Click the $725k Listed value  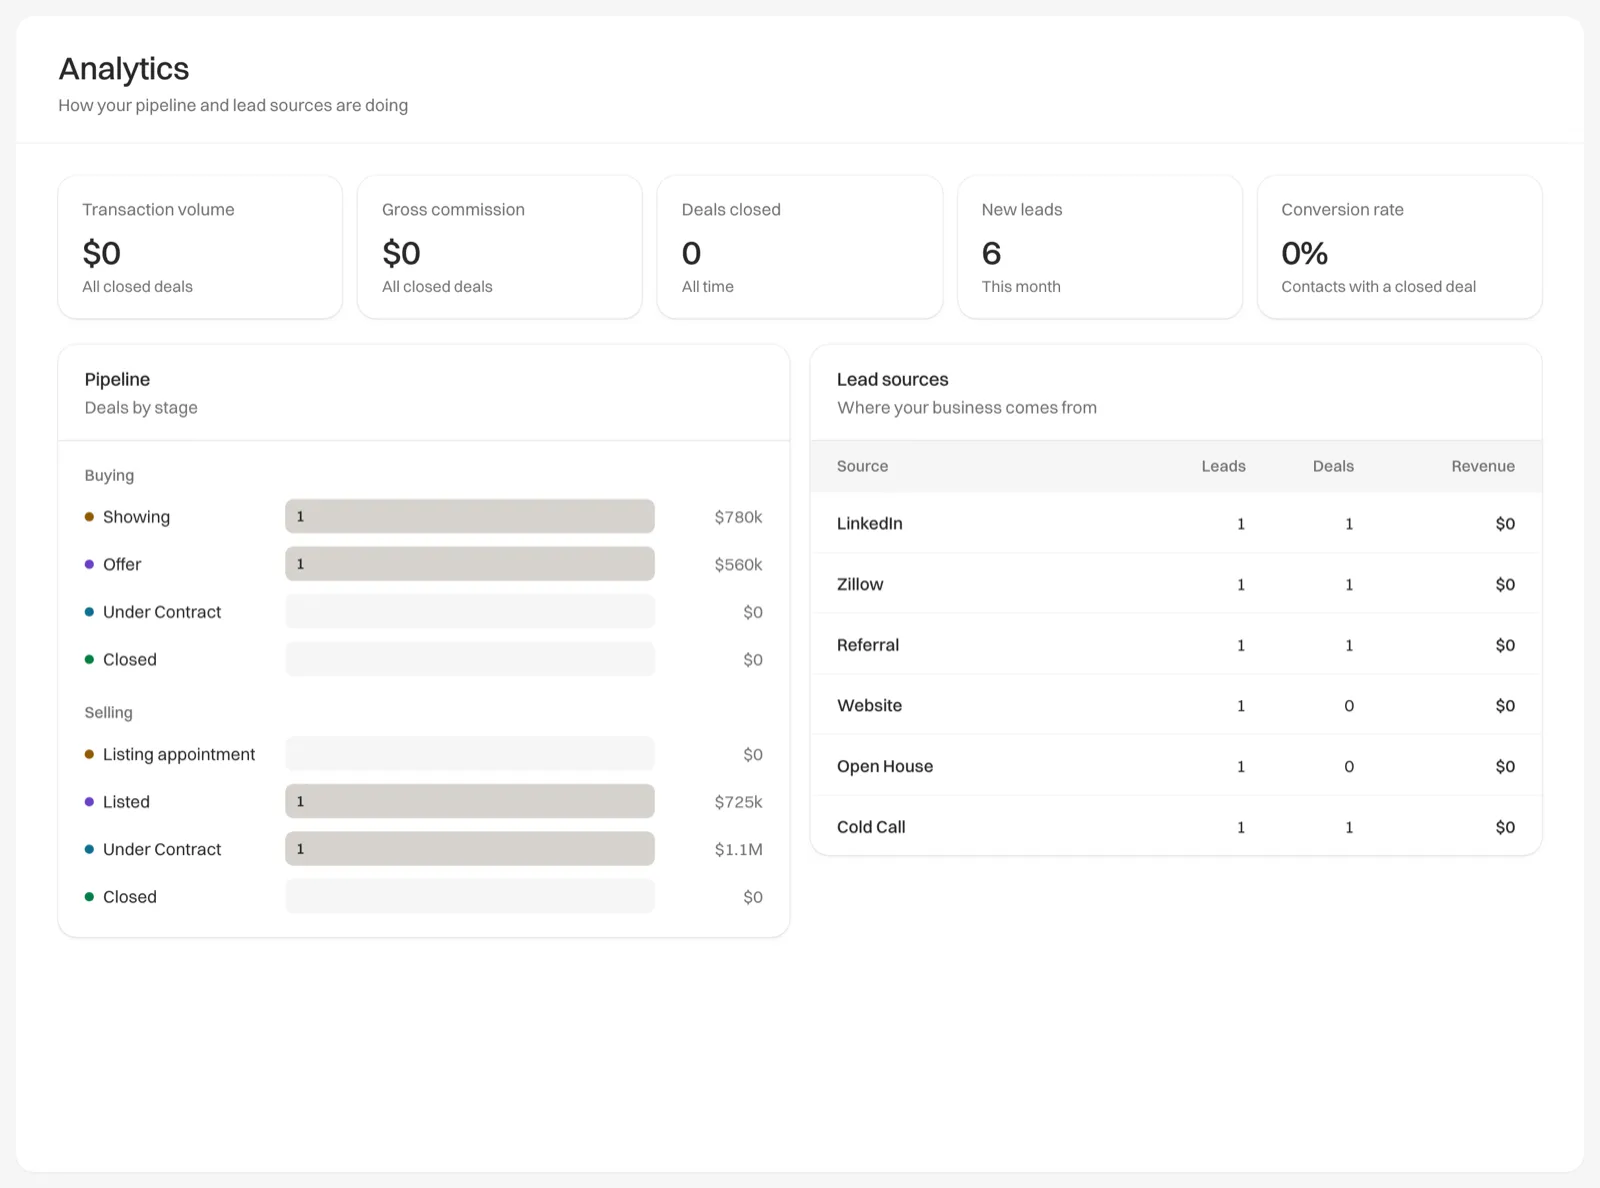pos(738,802)
